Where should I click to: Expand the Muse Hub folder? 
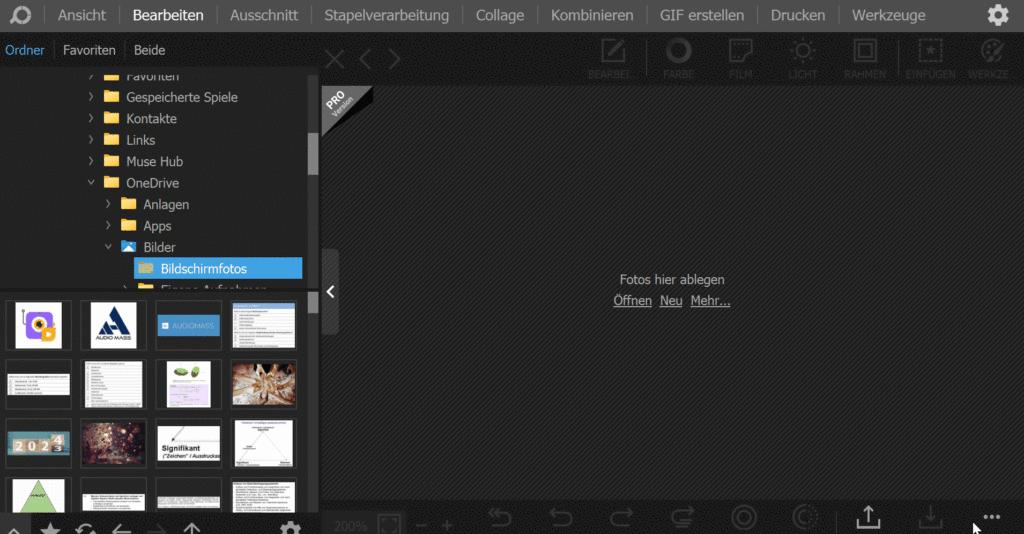(91, 161)
